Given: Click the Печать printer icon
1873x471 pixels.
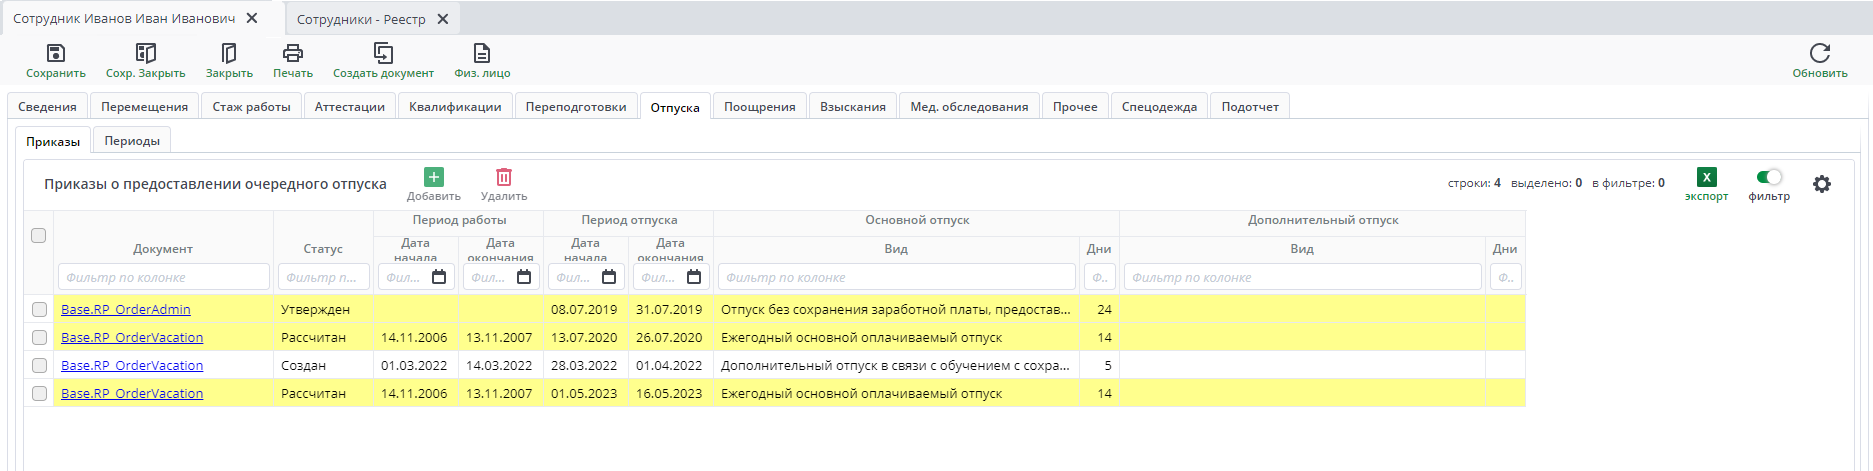Looking at the screenshot, I should (x=293, y=53).
